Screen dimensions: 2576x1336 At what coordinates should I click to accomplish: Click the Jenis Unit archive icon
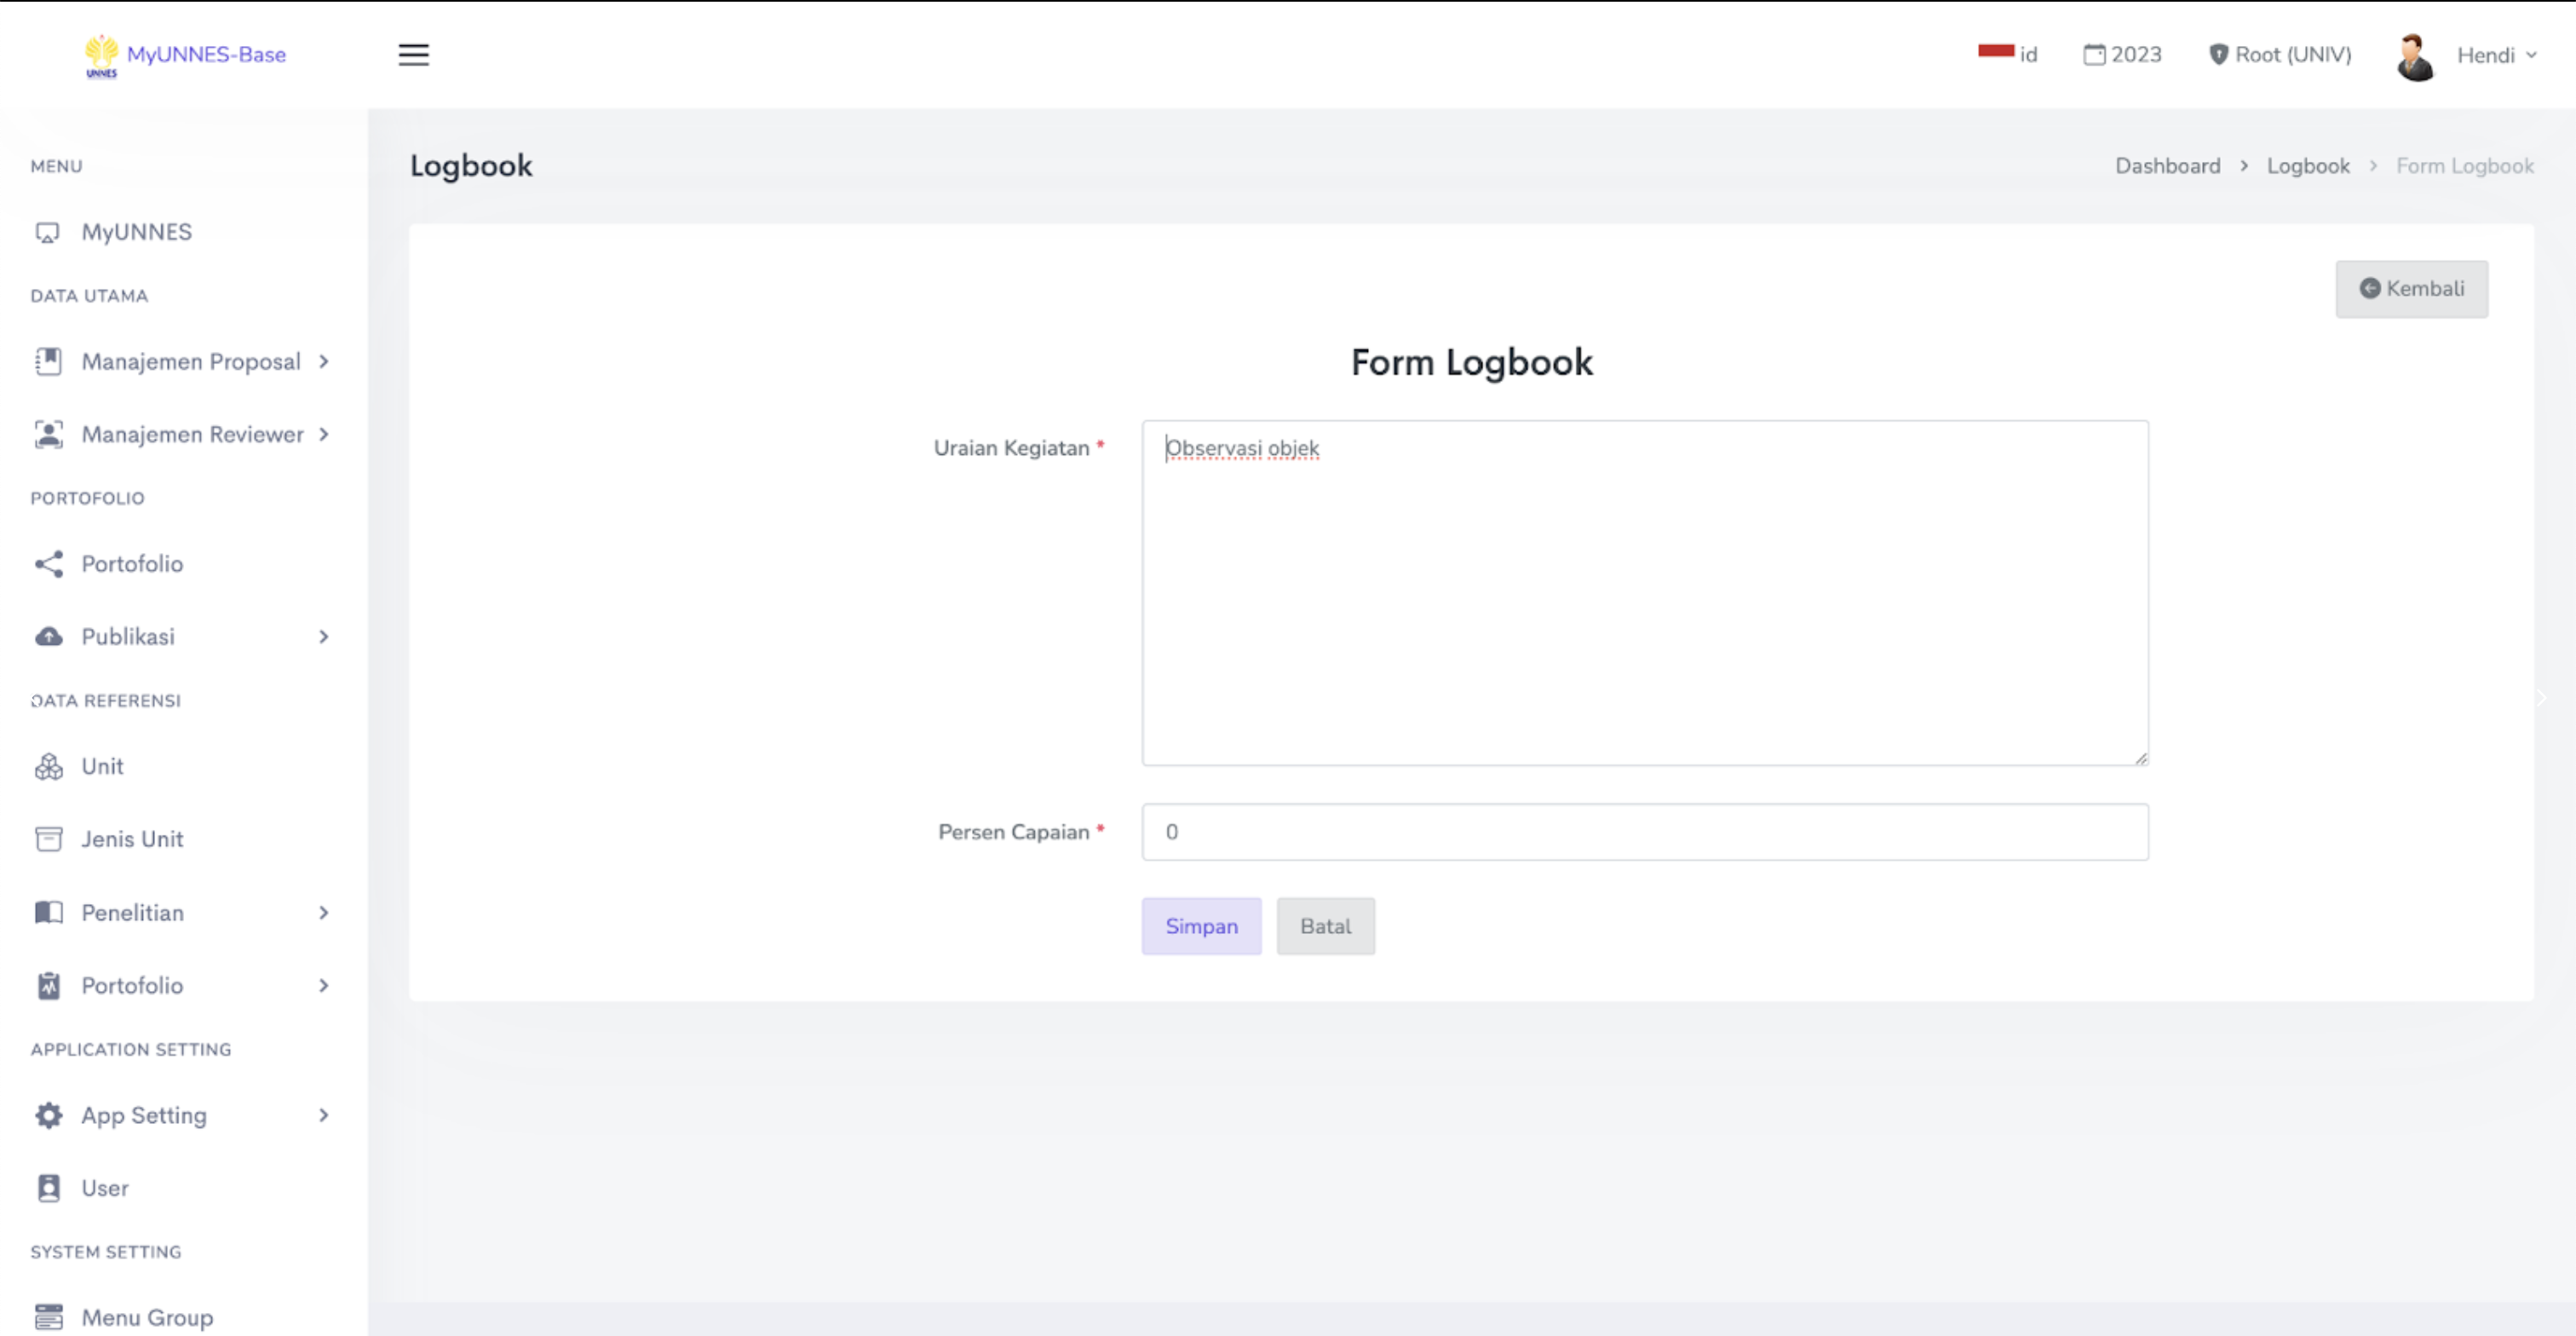click(x=48, y=839)
